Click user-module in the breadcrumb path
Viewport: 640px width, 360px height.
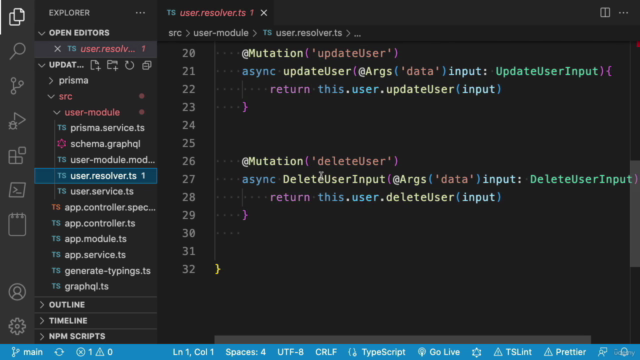221,33
